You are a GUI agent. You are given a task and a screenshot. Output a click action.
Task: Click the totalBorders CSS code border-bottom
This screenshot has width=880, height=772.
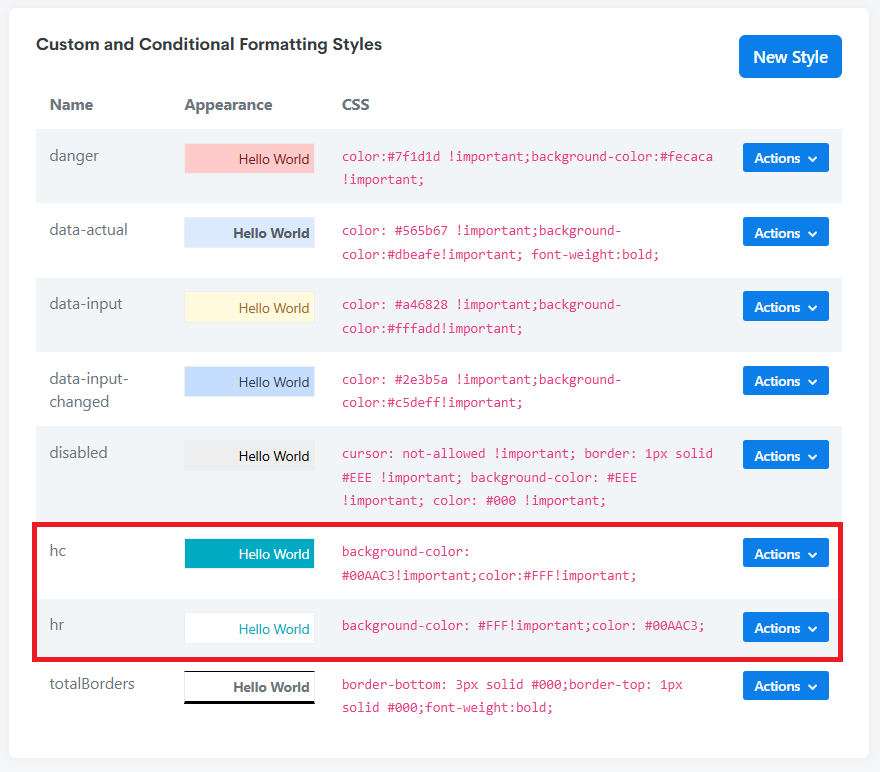click(512, 696)
